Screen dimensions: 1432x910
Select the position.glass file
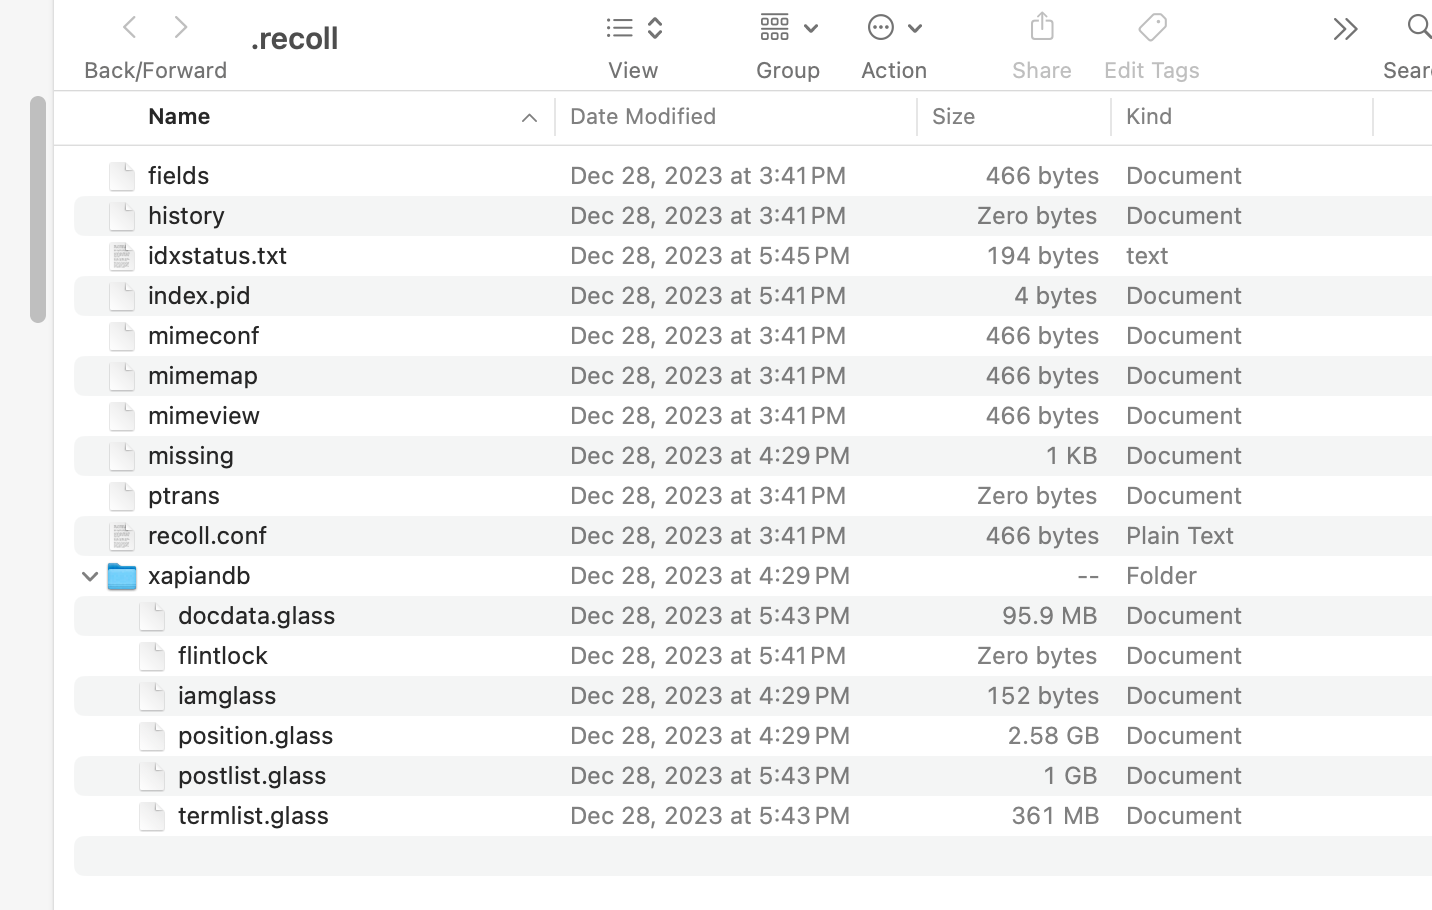tap(256, 736)
